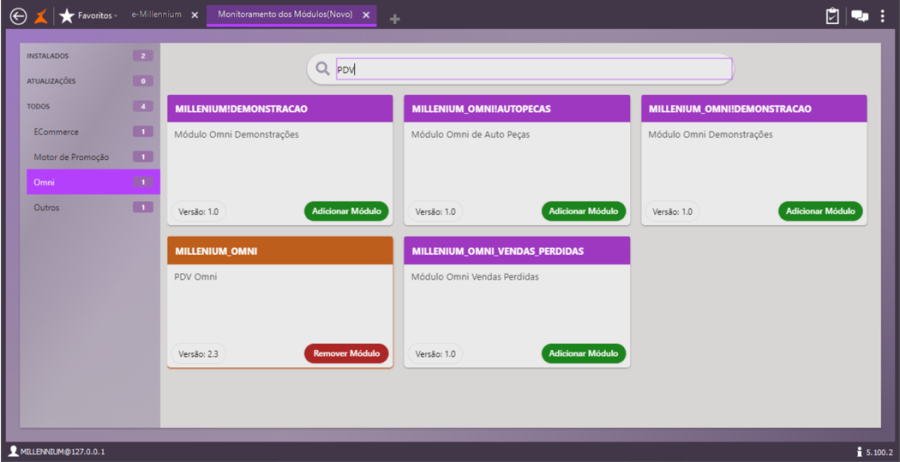Switch to the e-Millennium tab
The height and width of the screenshot is (462, 900).
[156, 14]
